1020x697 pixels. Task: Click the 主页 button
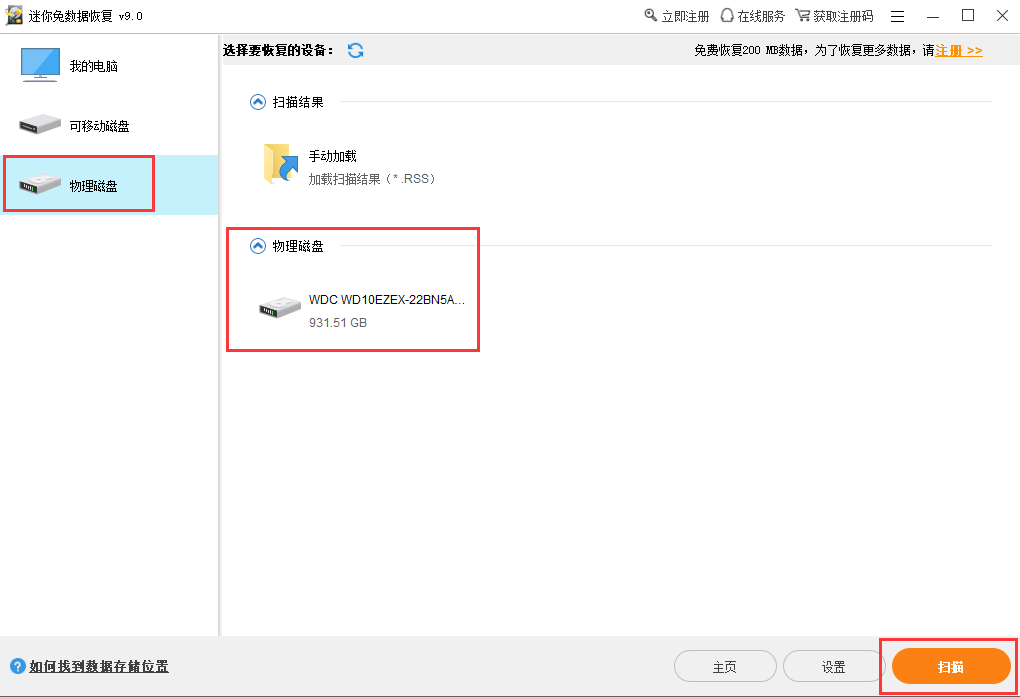click(725, 666)
